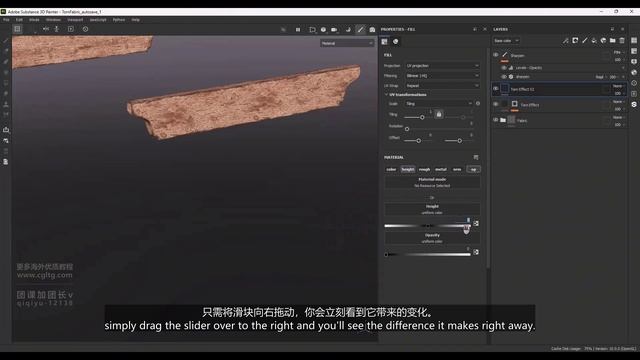Open the Help menu
This screenshot has height=360, width=640.
coord(136,20)
